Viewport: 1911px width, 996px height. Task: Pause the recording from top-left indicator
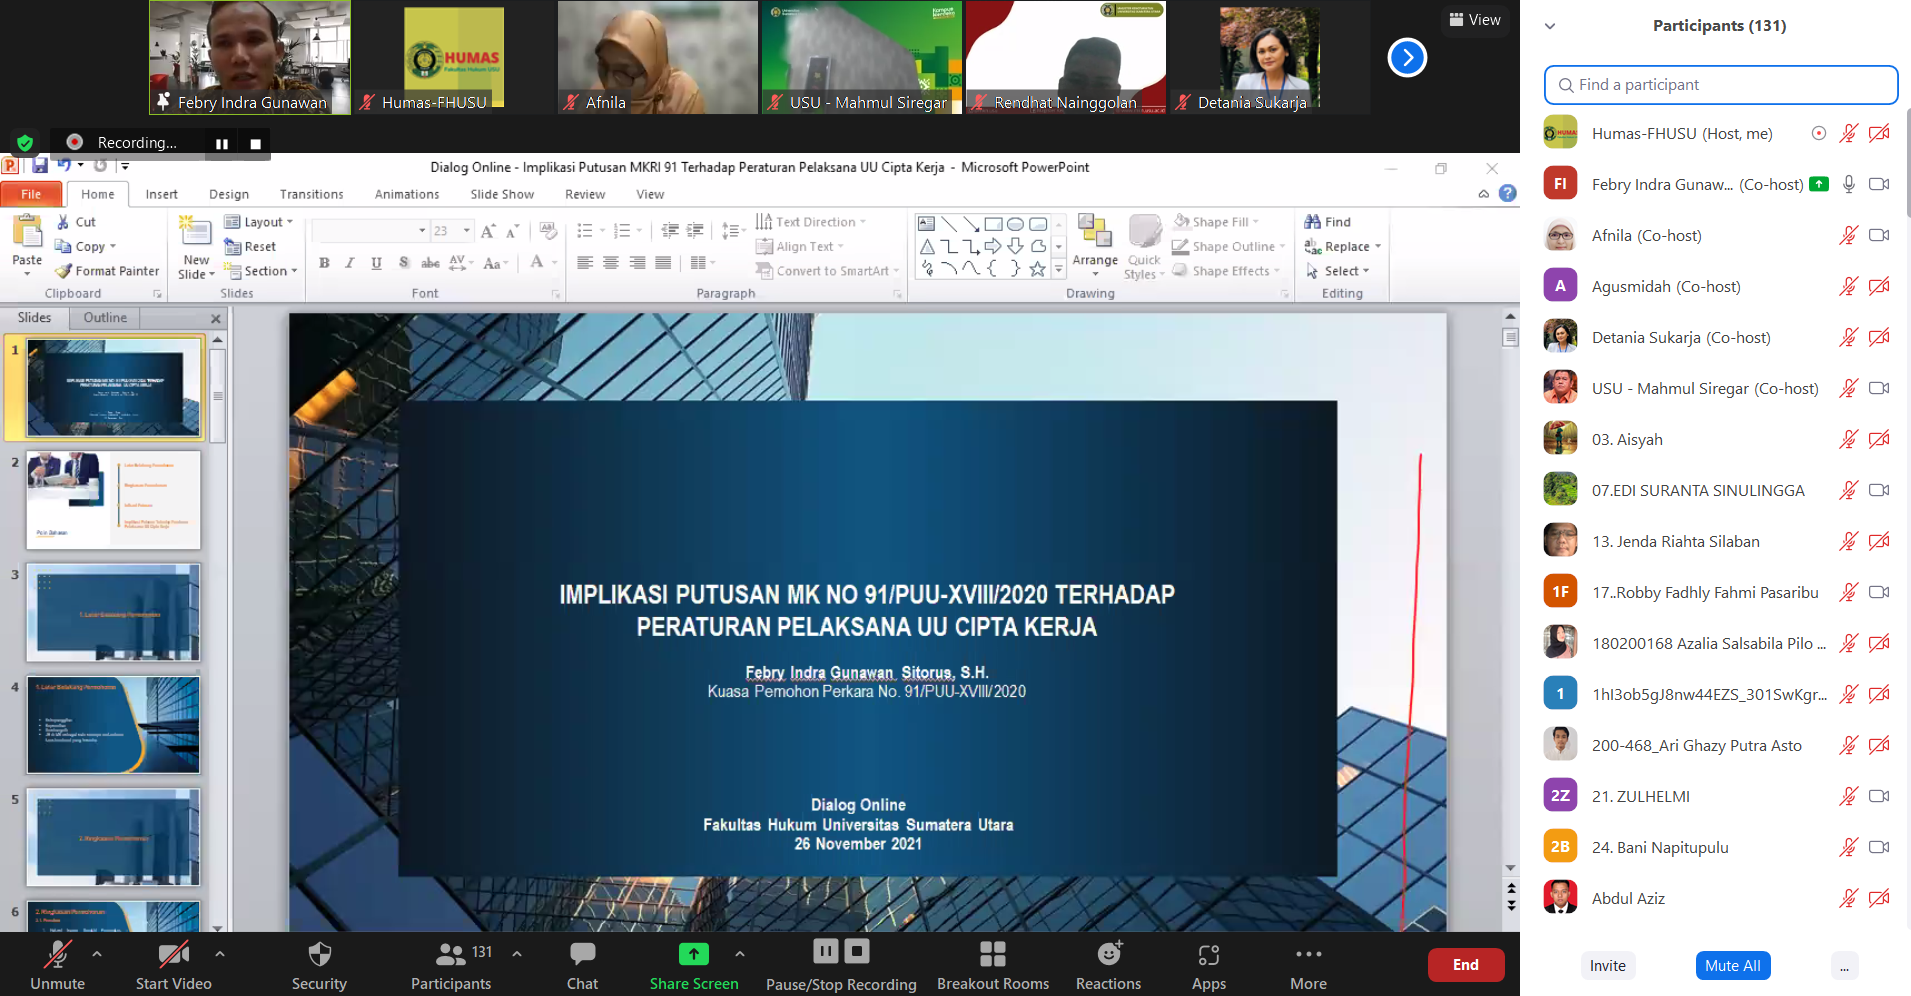point(222,144)
